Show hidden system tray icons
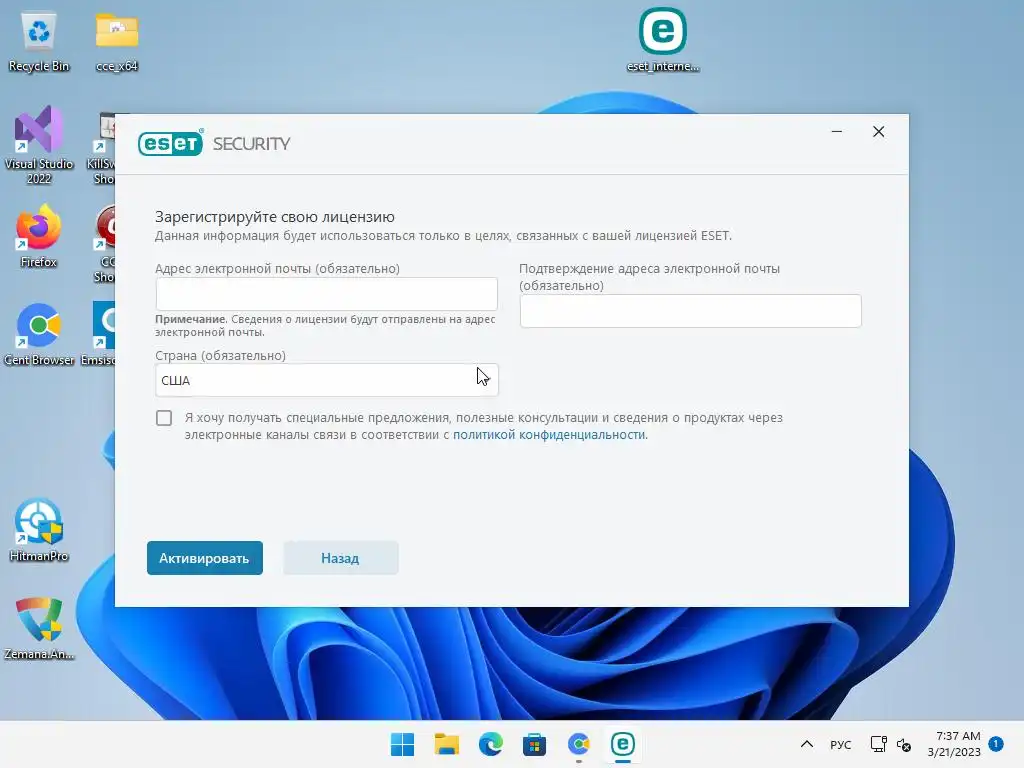The width and height of the screenshot is (1024, 768). (807, 744)
